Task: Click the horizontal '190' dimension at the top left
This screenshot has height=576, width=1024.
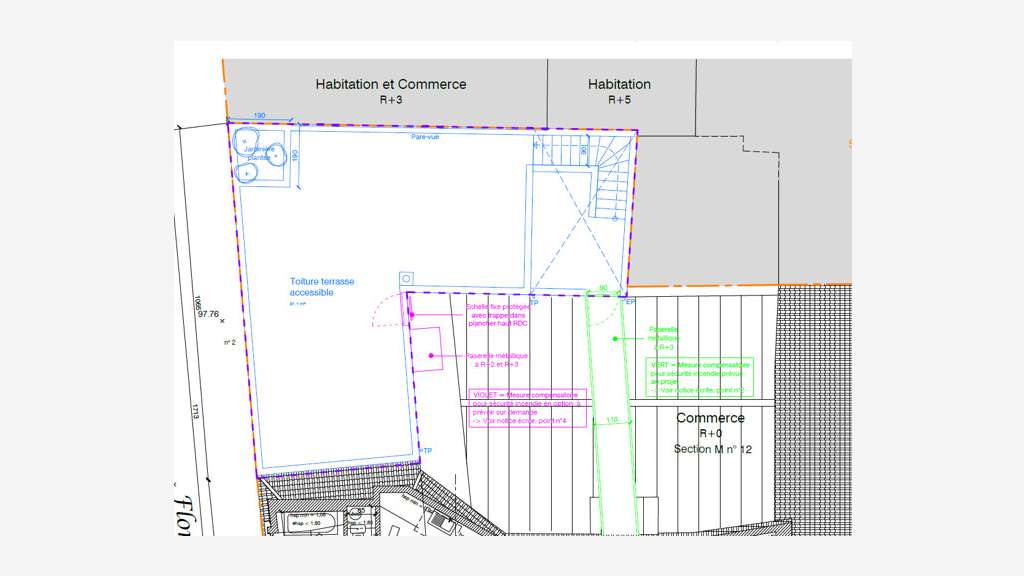Action: pyautogui.click(x=259, y=116)
